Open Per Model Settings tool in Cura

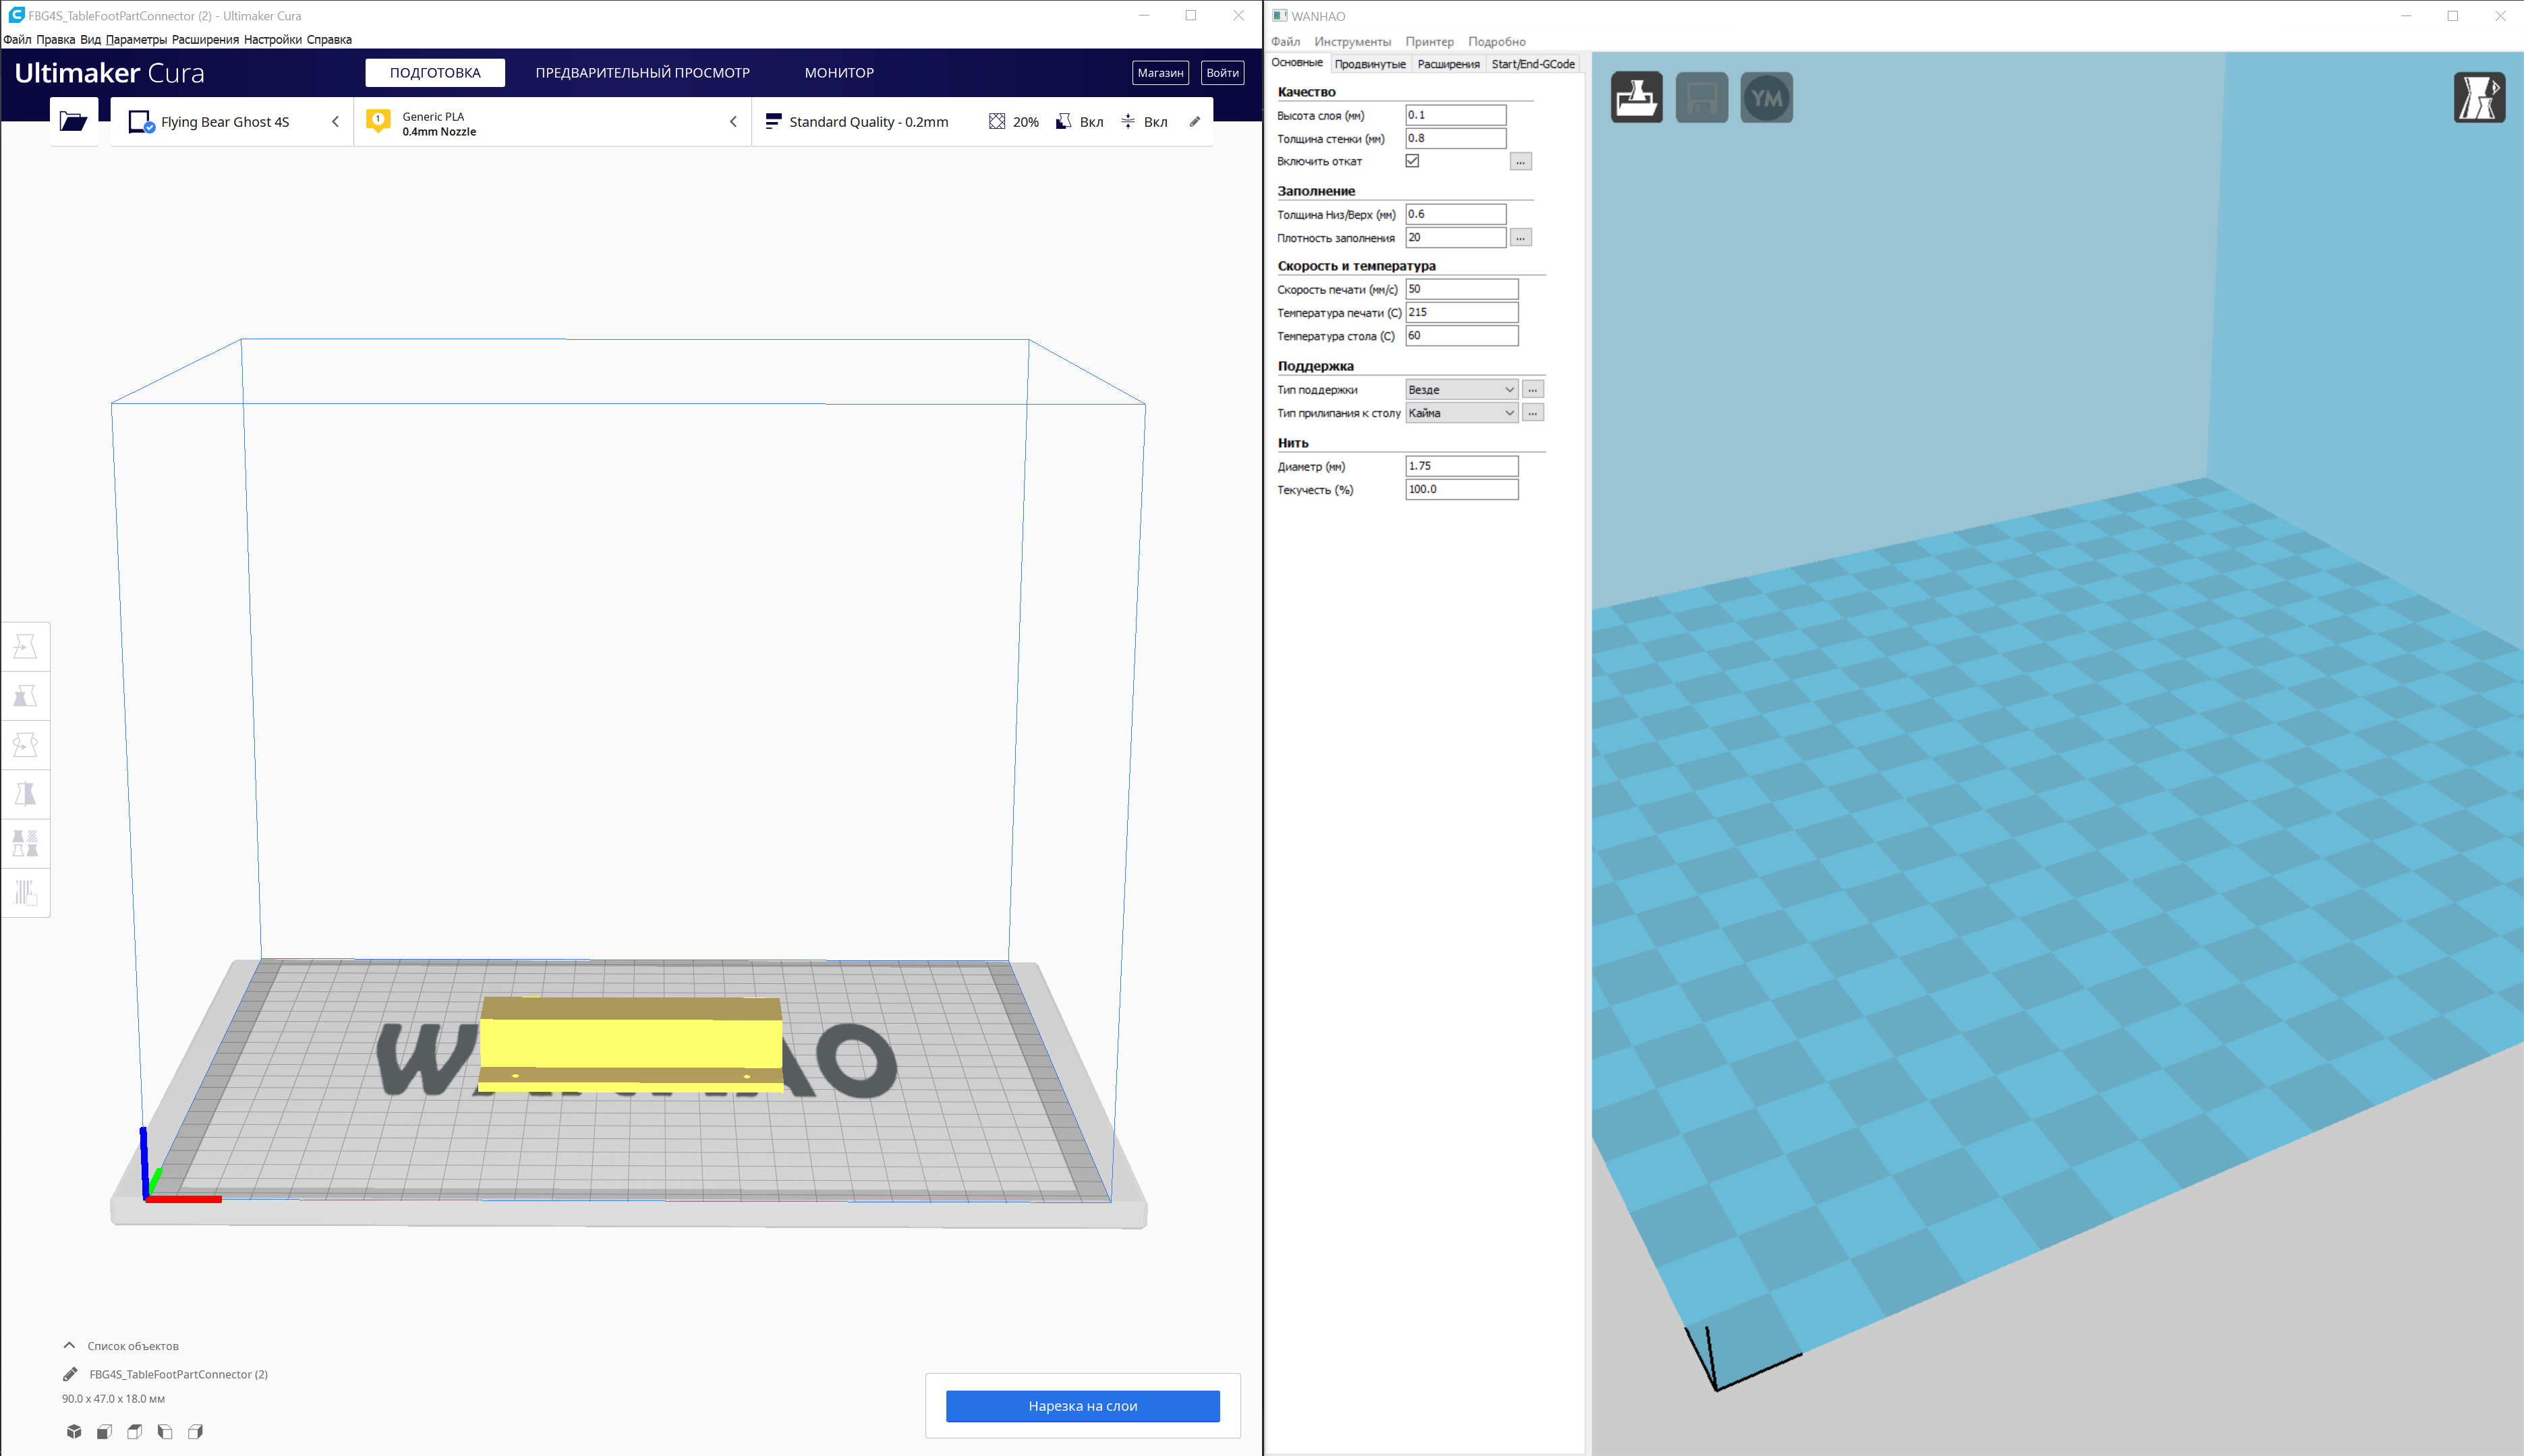26,843
